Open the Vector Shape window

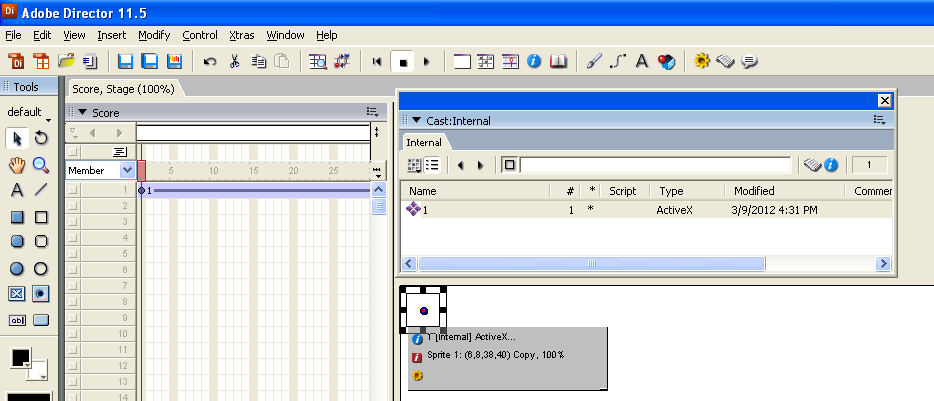618,61
